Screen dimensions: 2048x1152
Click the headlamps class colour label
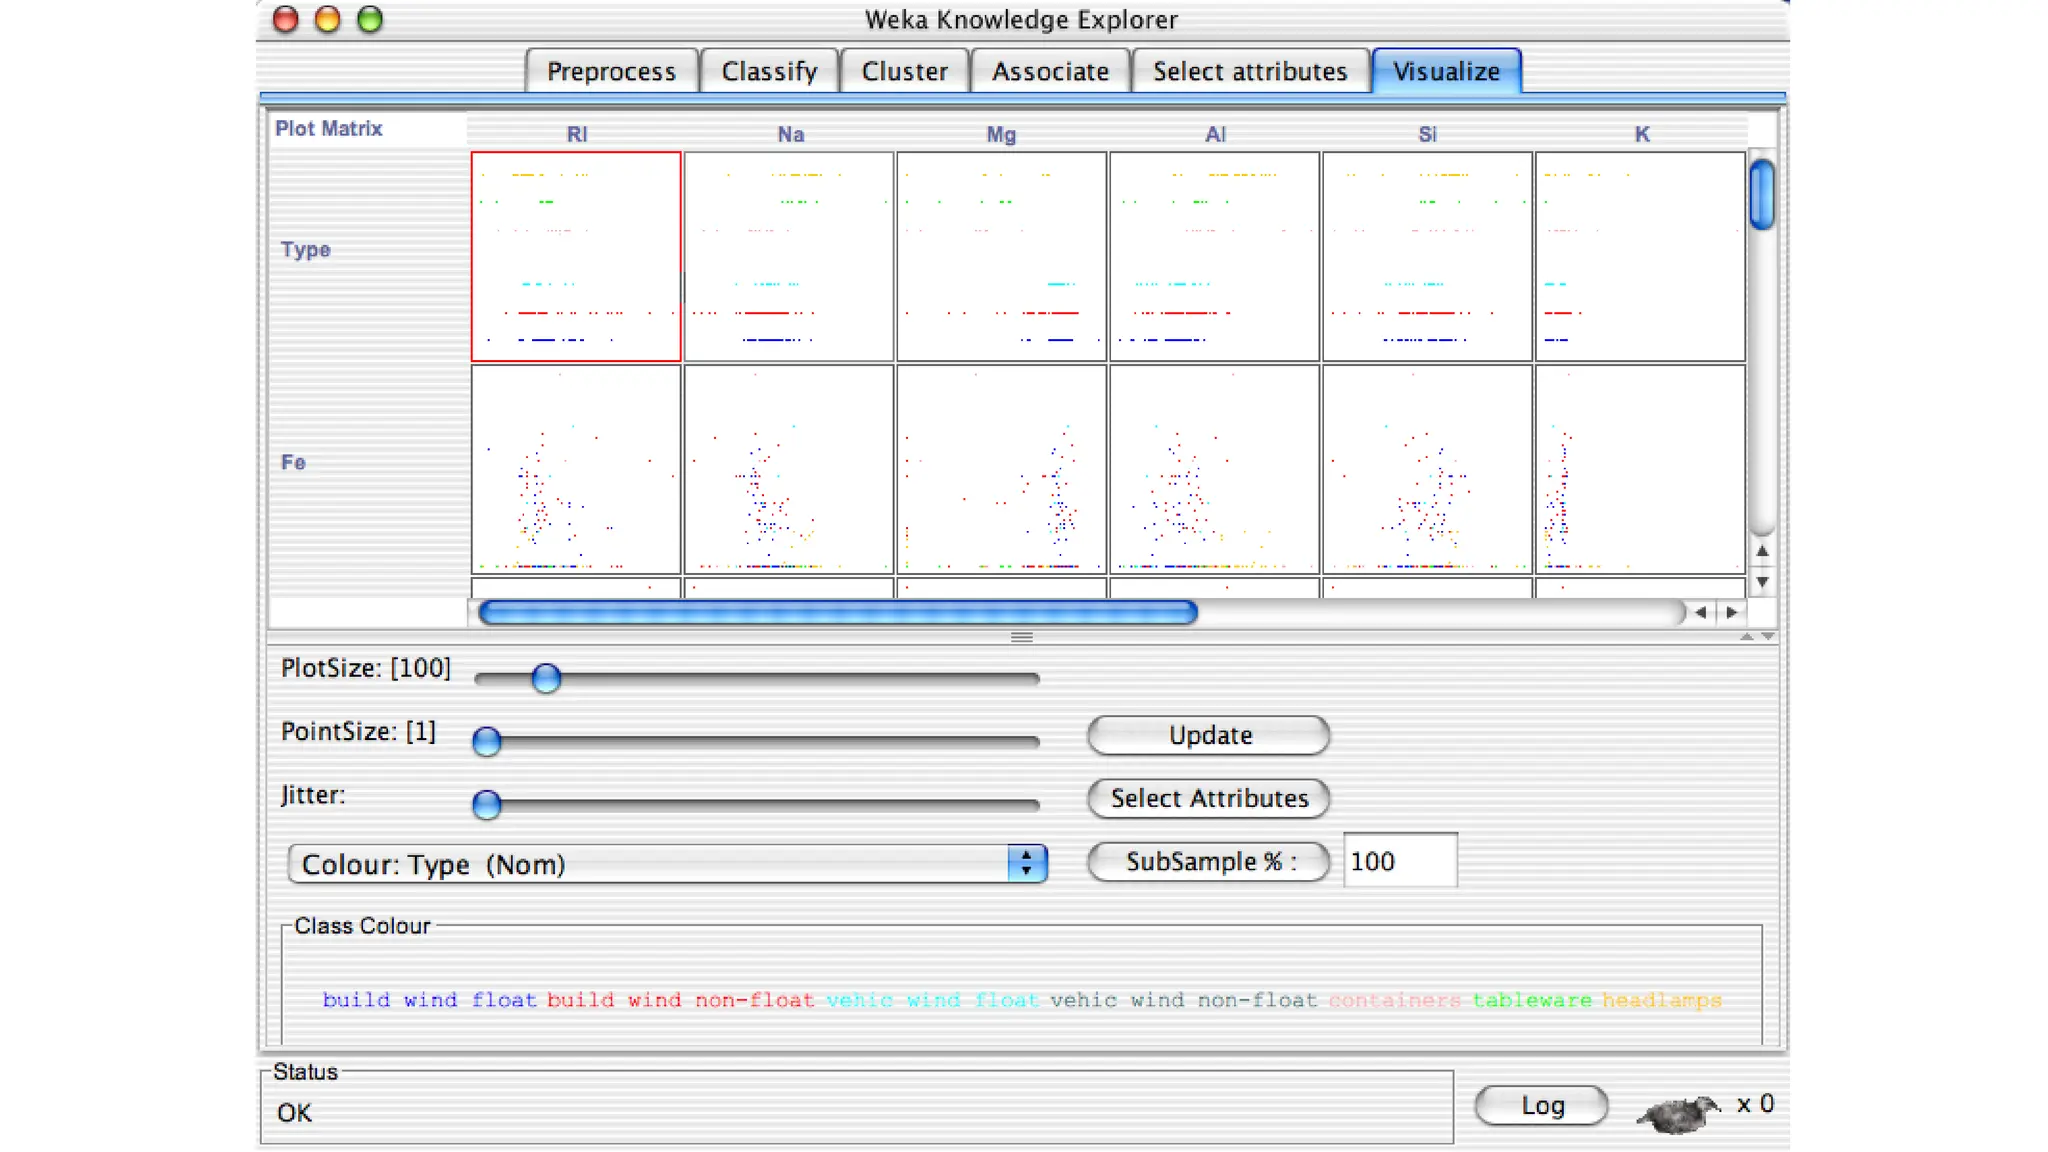[1661, 1000]
